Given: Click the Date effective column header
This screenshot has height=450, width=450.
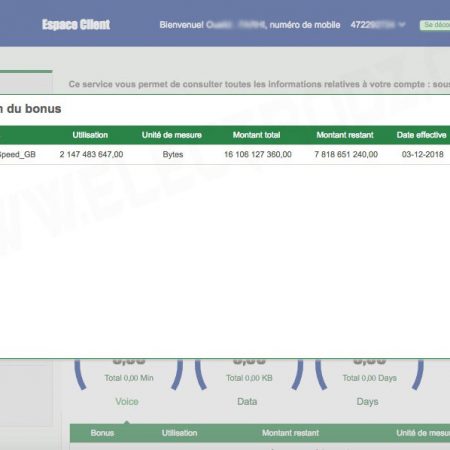Looking at the screenshot, I should (421, 135).
